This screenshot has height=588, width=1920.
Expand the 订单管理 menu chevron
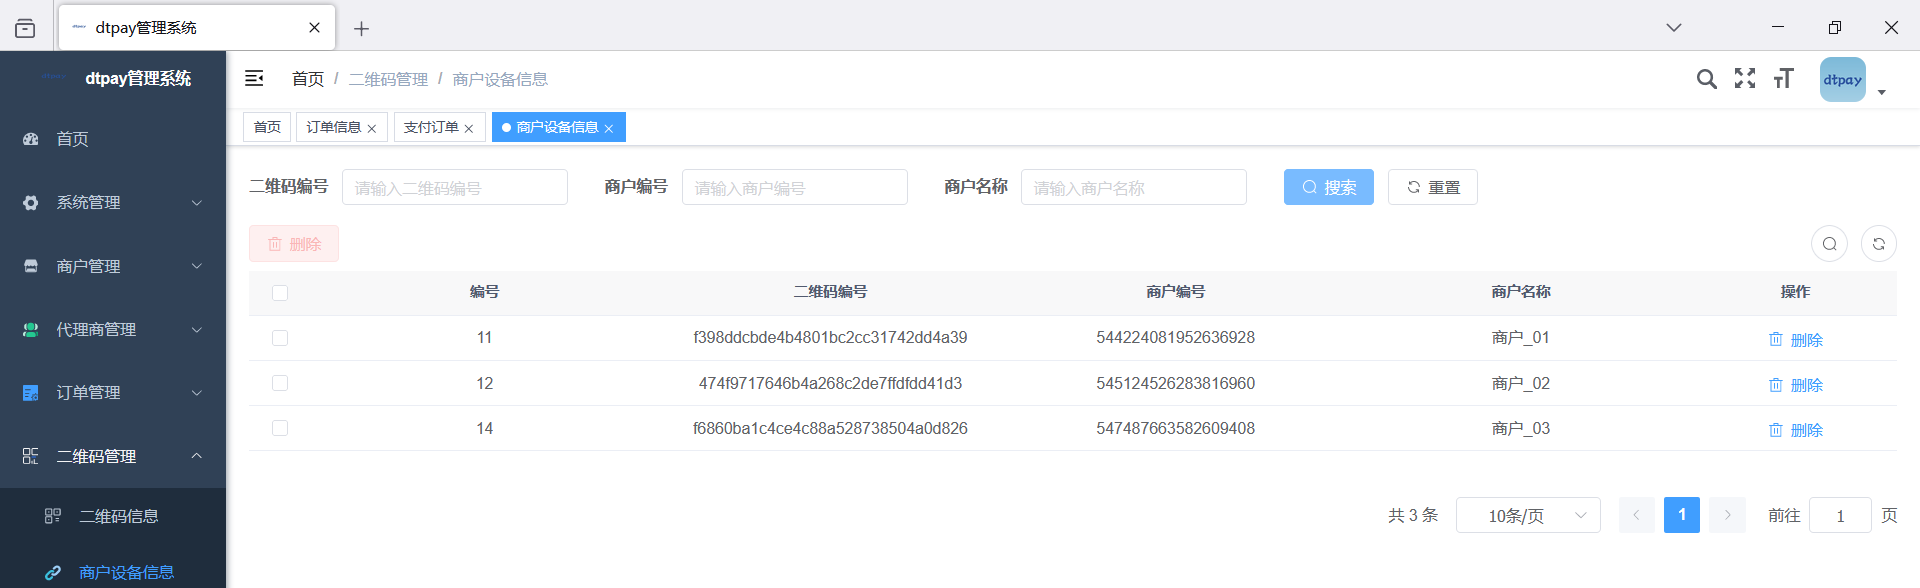(197, 393)
